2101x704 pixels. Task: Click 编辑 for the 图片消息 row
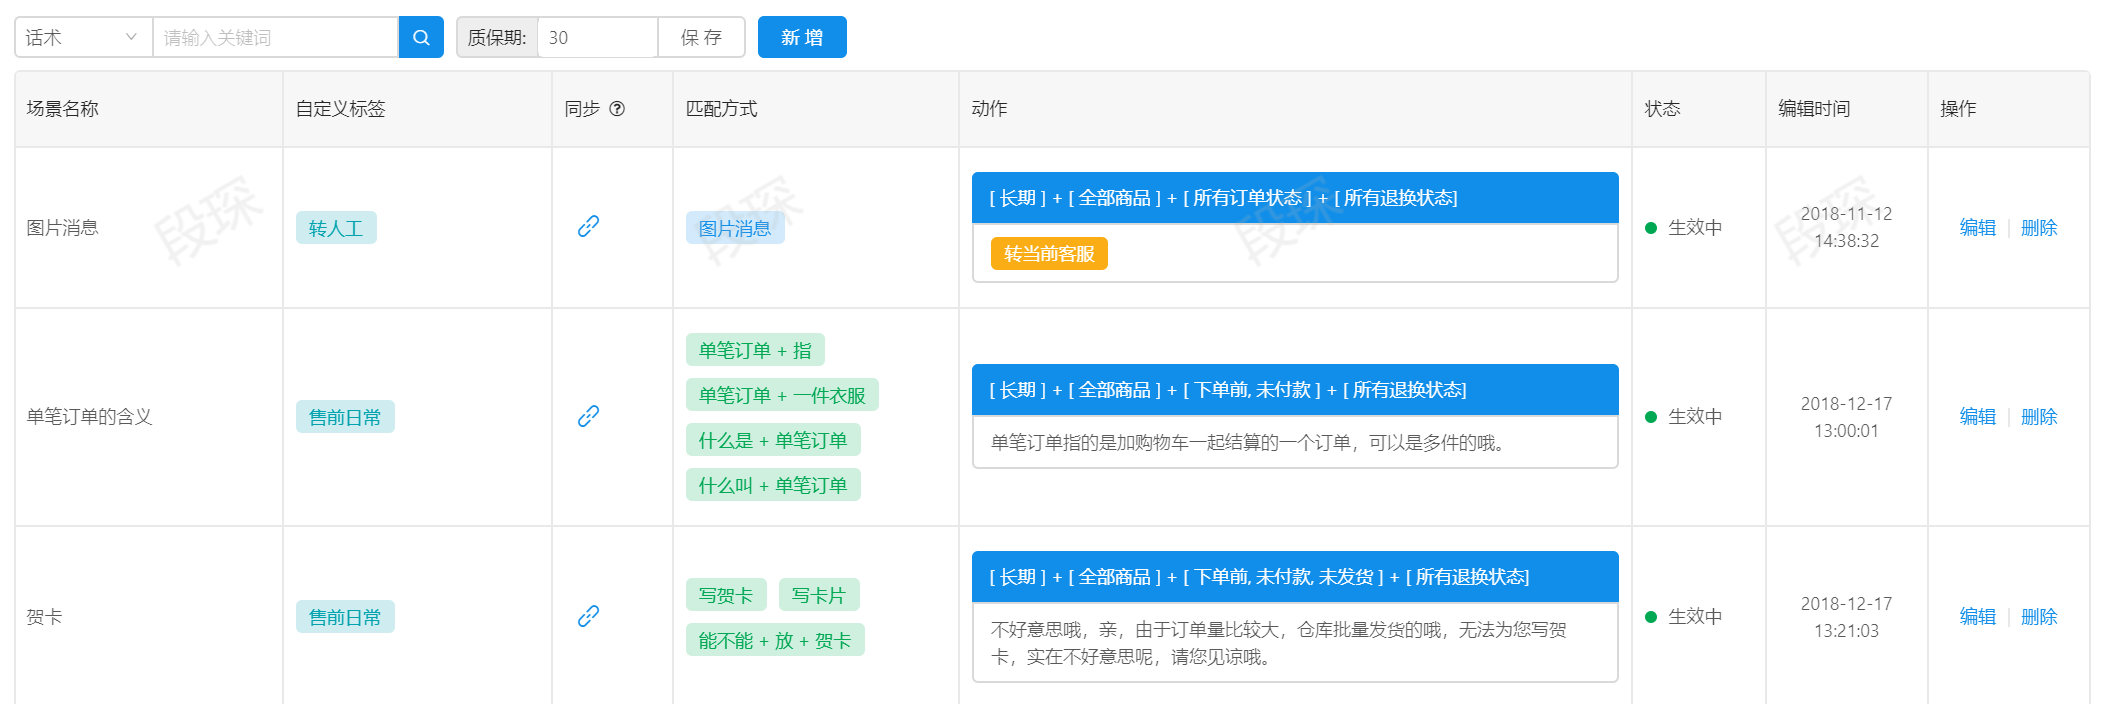click(1977, 228)
